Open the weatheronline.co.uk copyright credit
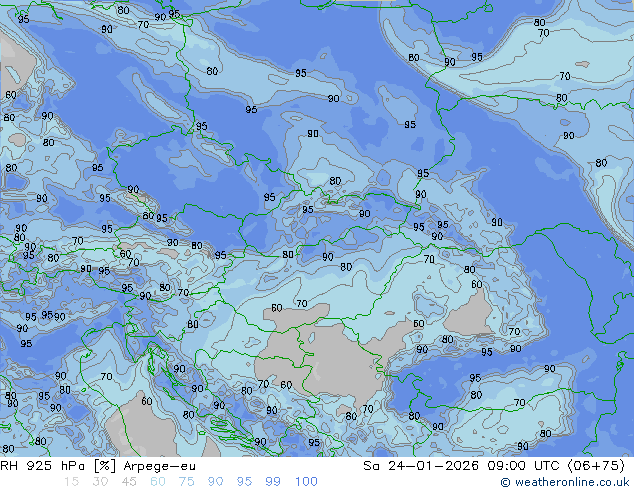The height and width of the screenshot is (490, 634). pyautogui.click(x=564, y=482)
